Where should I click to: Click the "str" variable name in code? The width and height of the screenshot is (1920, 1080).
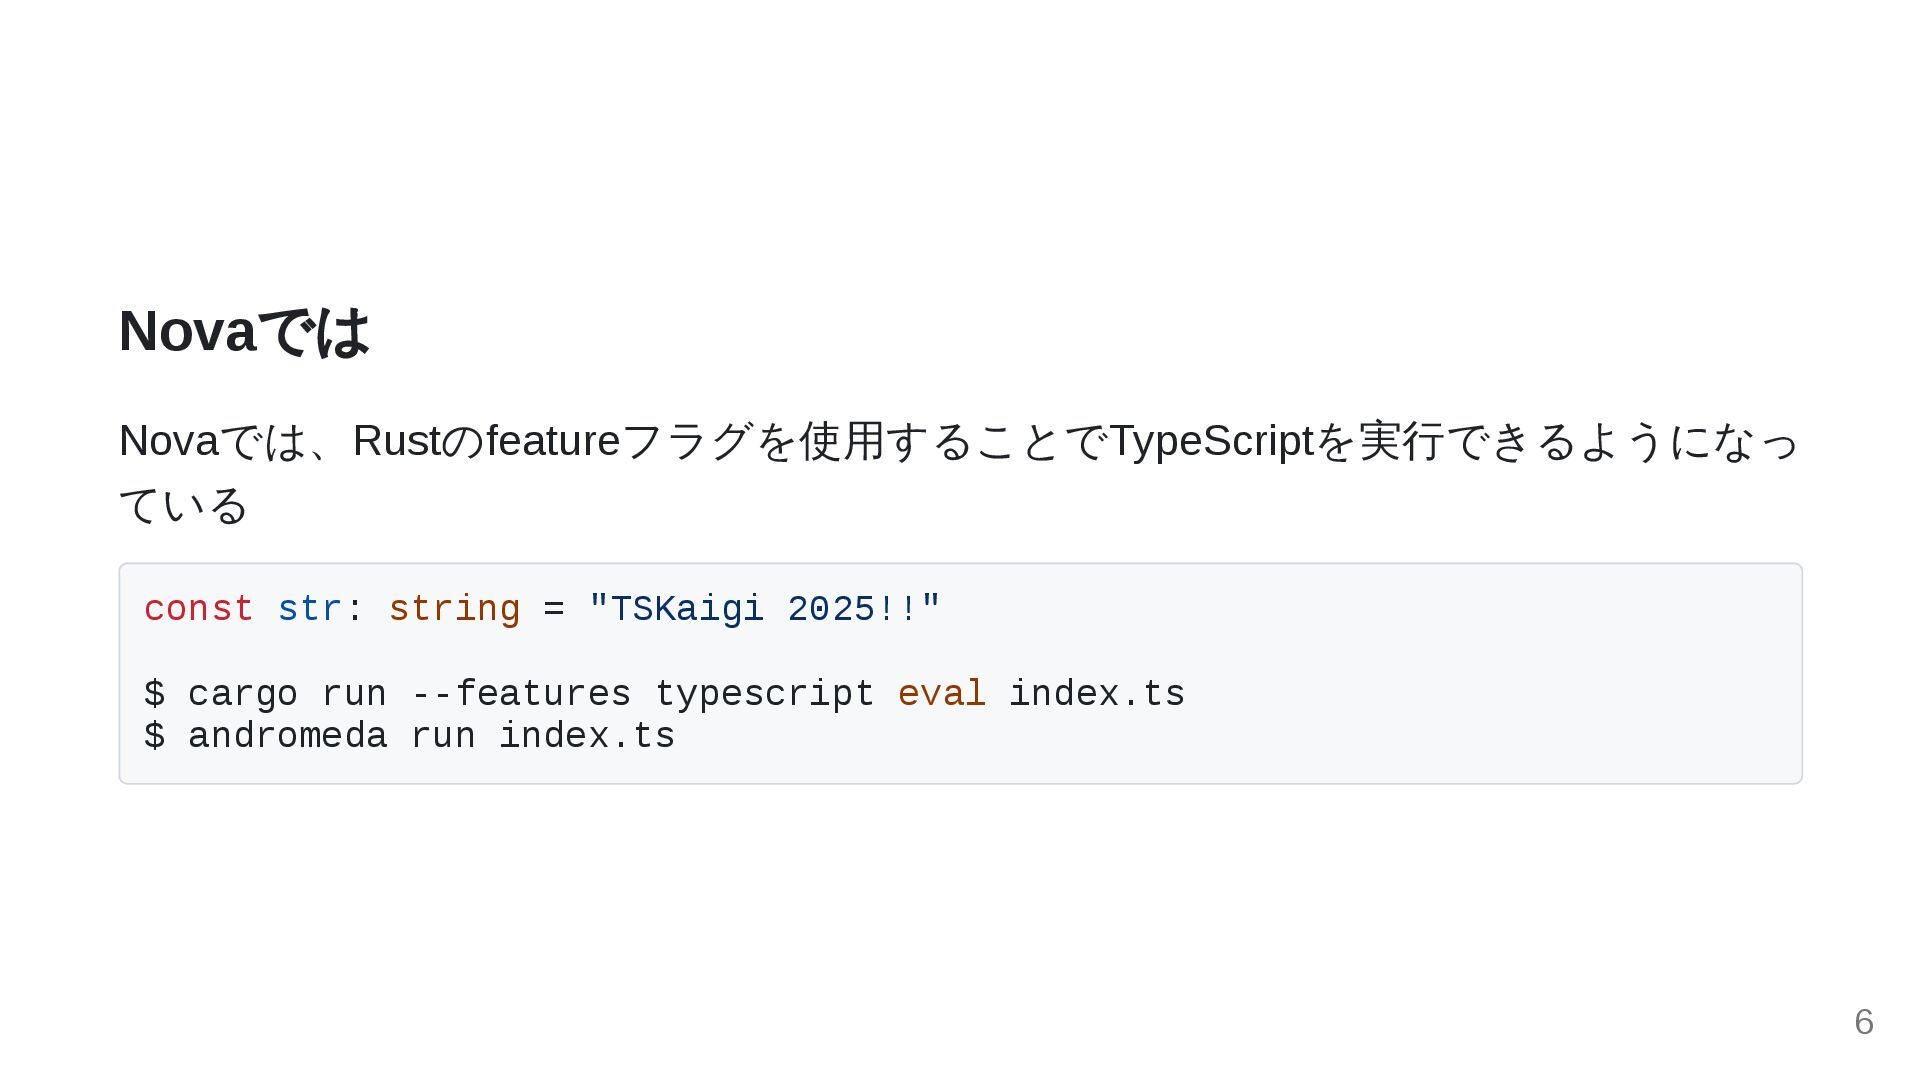310,609
